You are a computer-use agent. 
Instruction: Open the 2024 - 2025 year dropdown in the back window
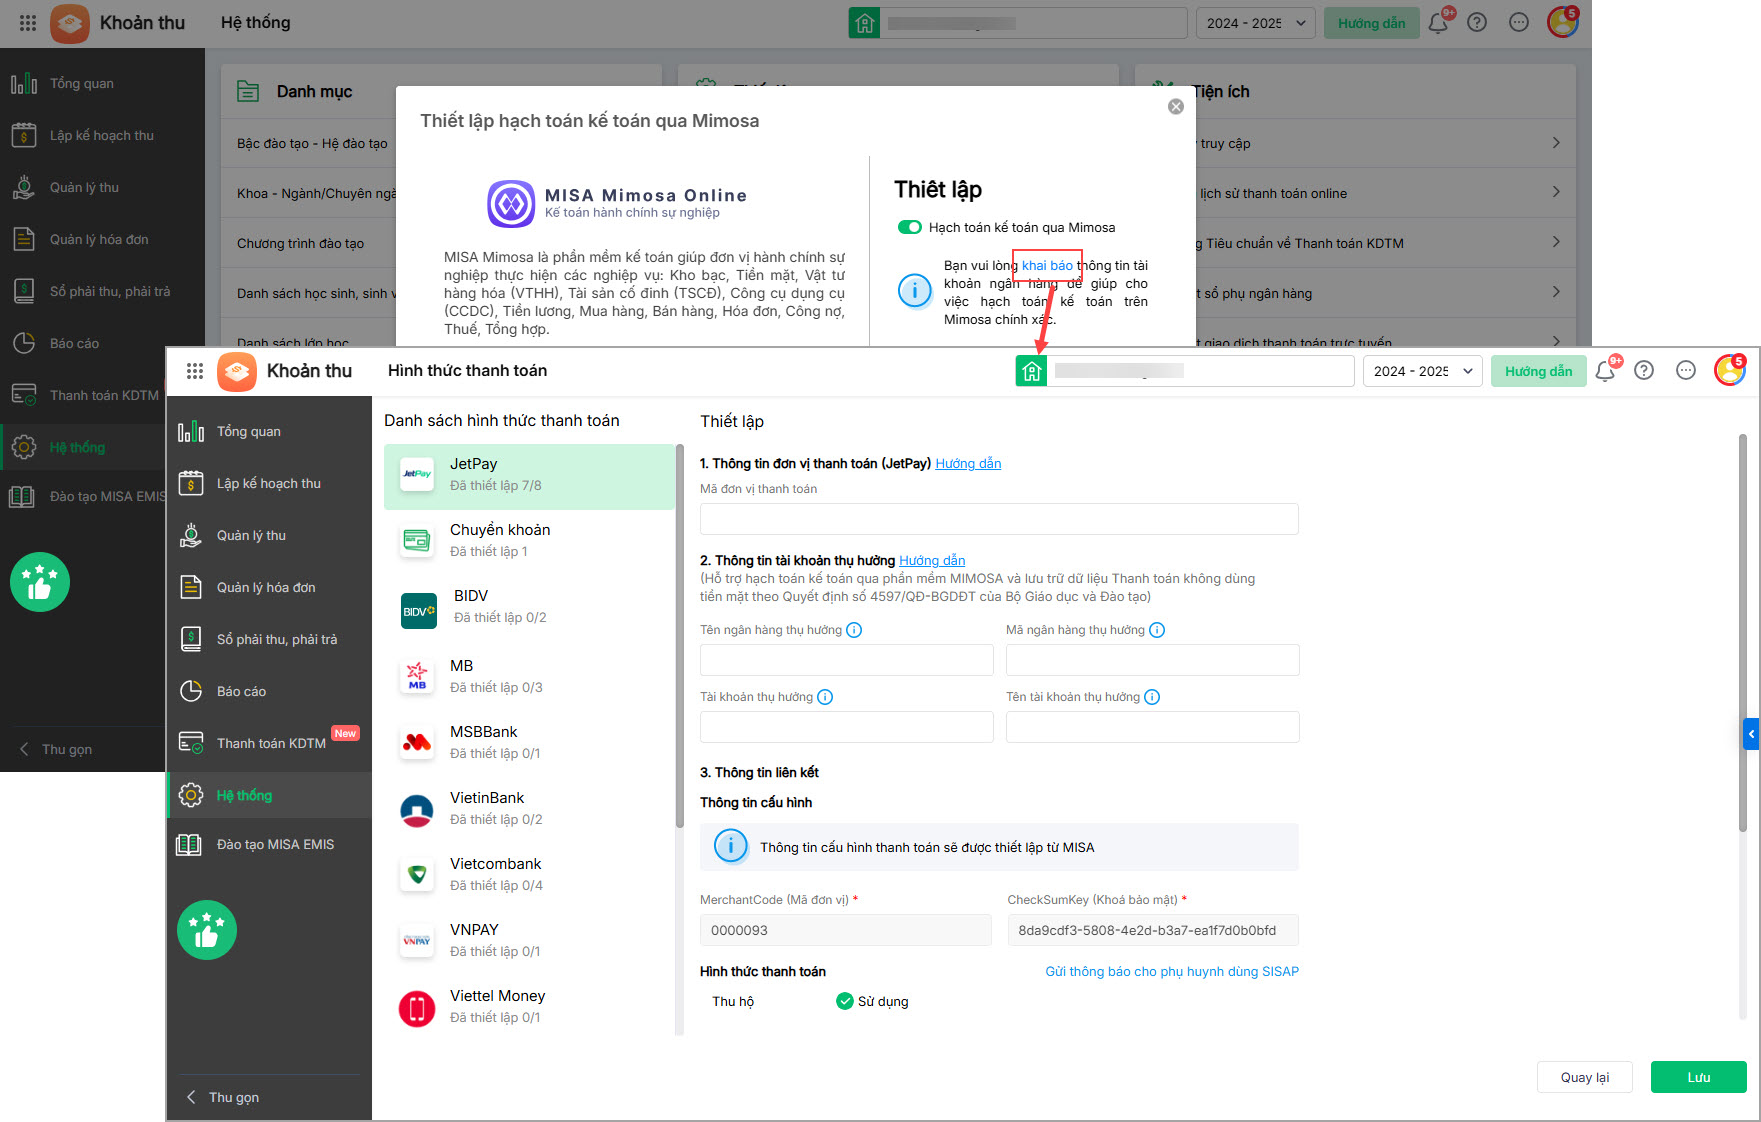click(x=1256, y=23)
